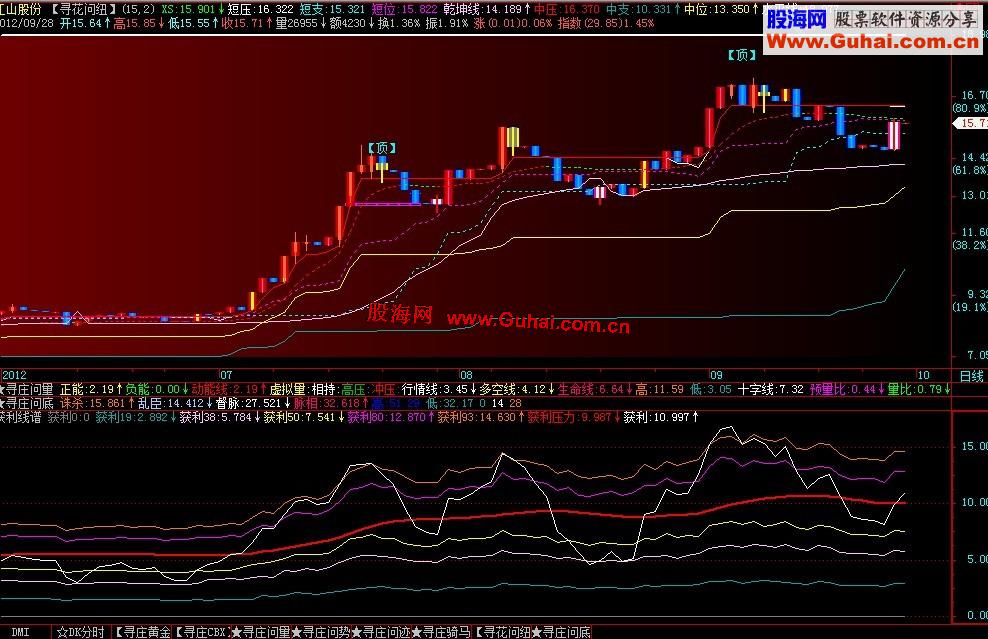Open the ★寻庄问里 tab
Screen dimensions: 988x639
261,632
